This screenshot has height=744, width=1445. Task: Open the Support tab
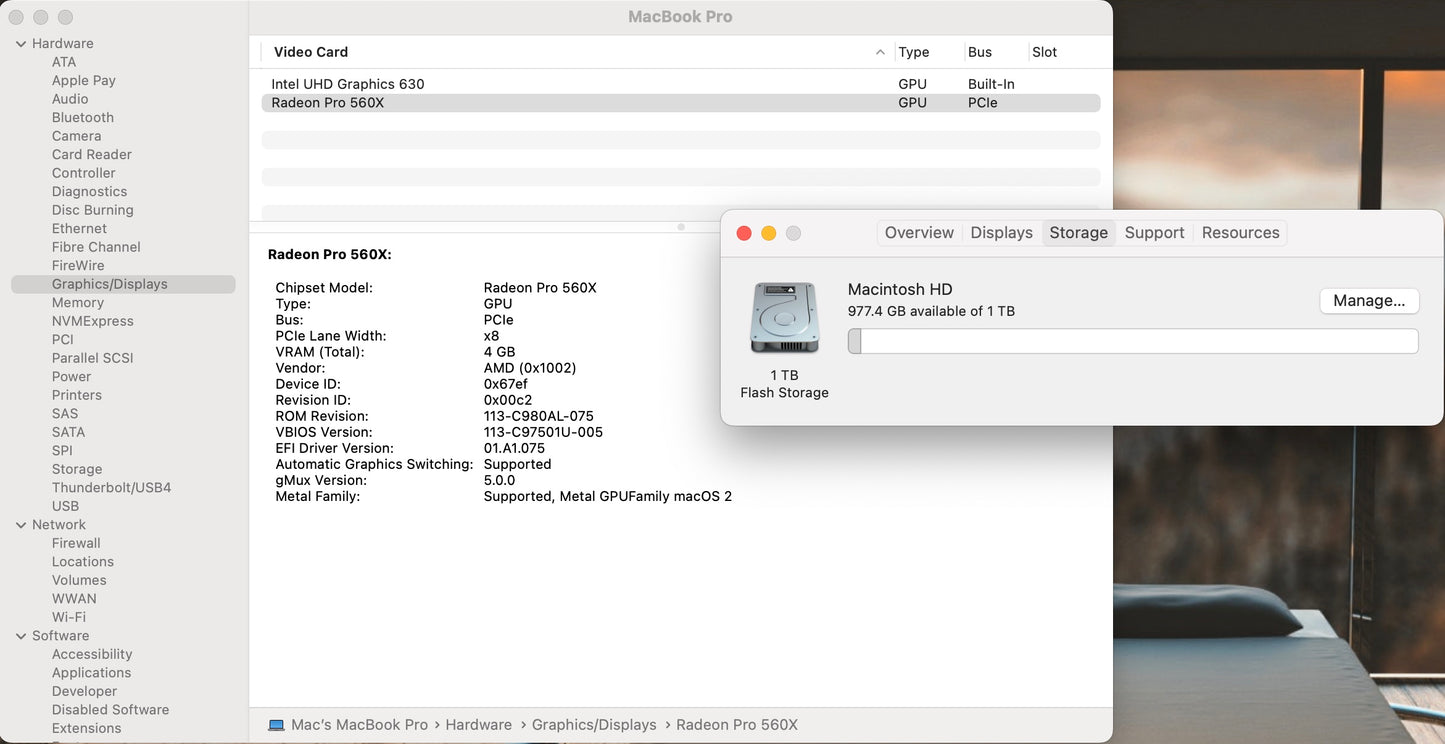(1154, 232)
